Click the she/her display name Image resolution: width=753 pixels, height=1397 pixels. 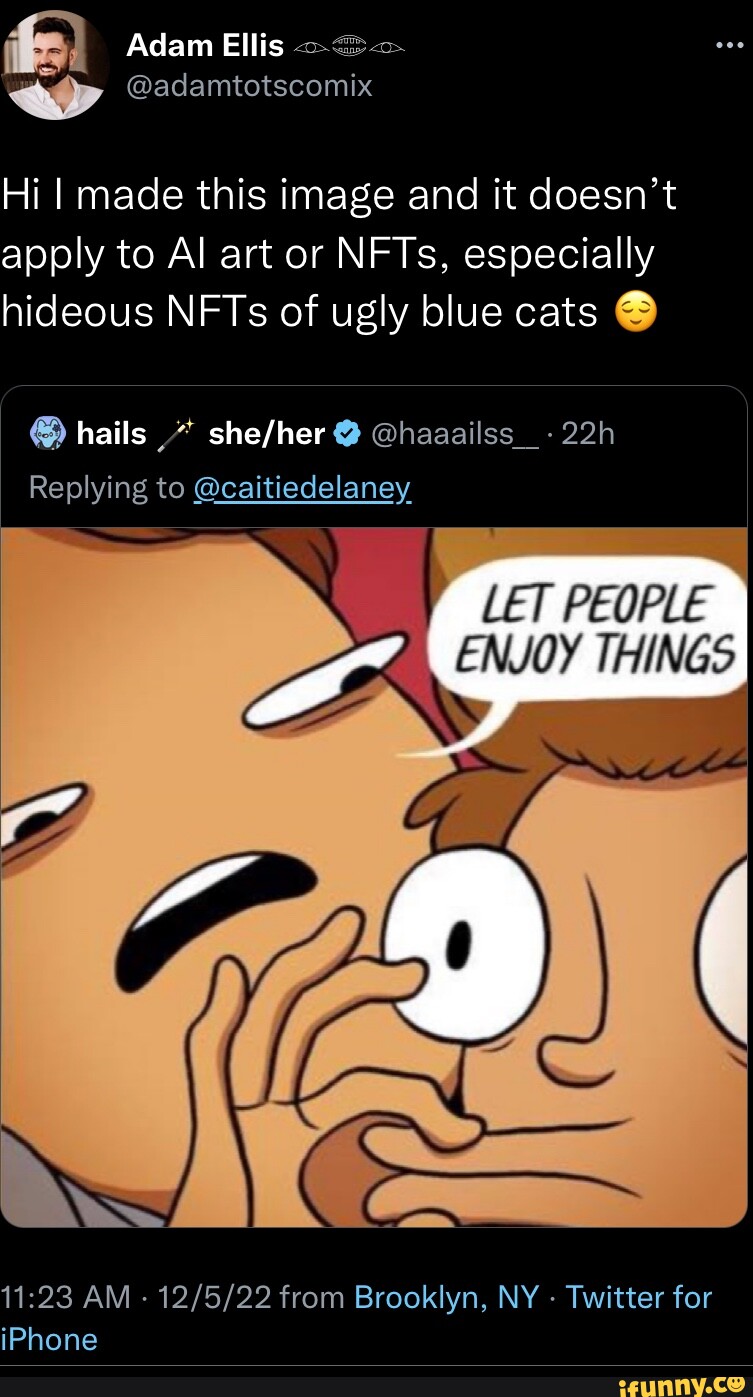coord(266,432)
